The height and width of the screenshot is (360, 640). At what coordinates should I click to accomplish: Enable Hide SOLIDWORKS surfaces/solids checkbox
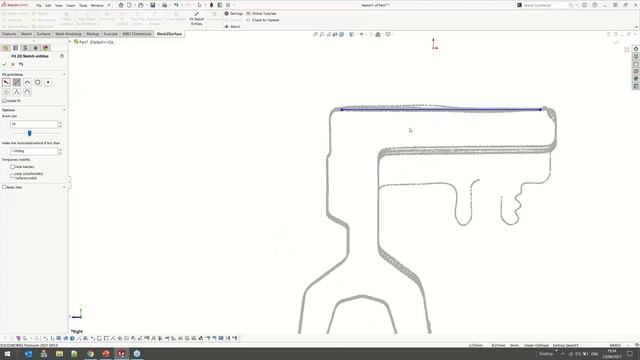(12, 176)
